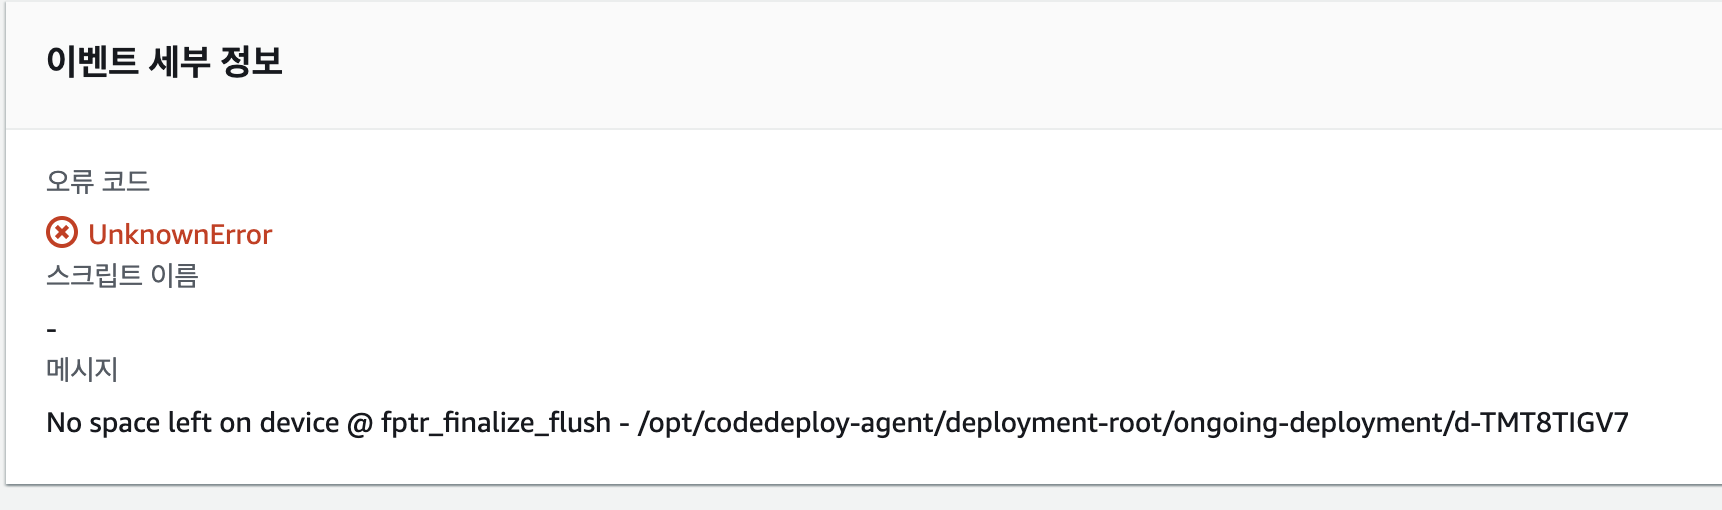
Task: Click the 스크립트 이름 label
Action: [122, 275]
